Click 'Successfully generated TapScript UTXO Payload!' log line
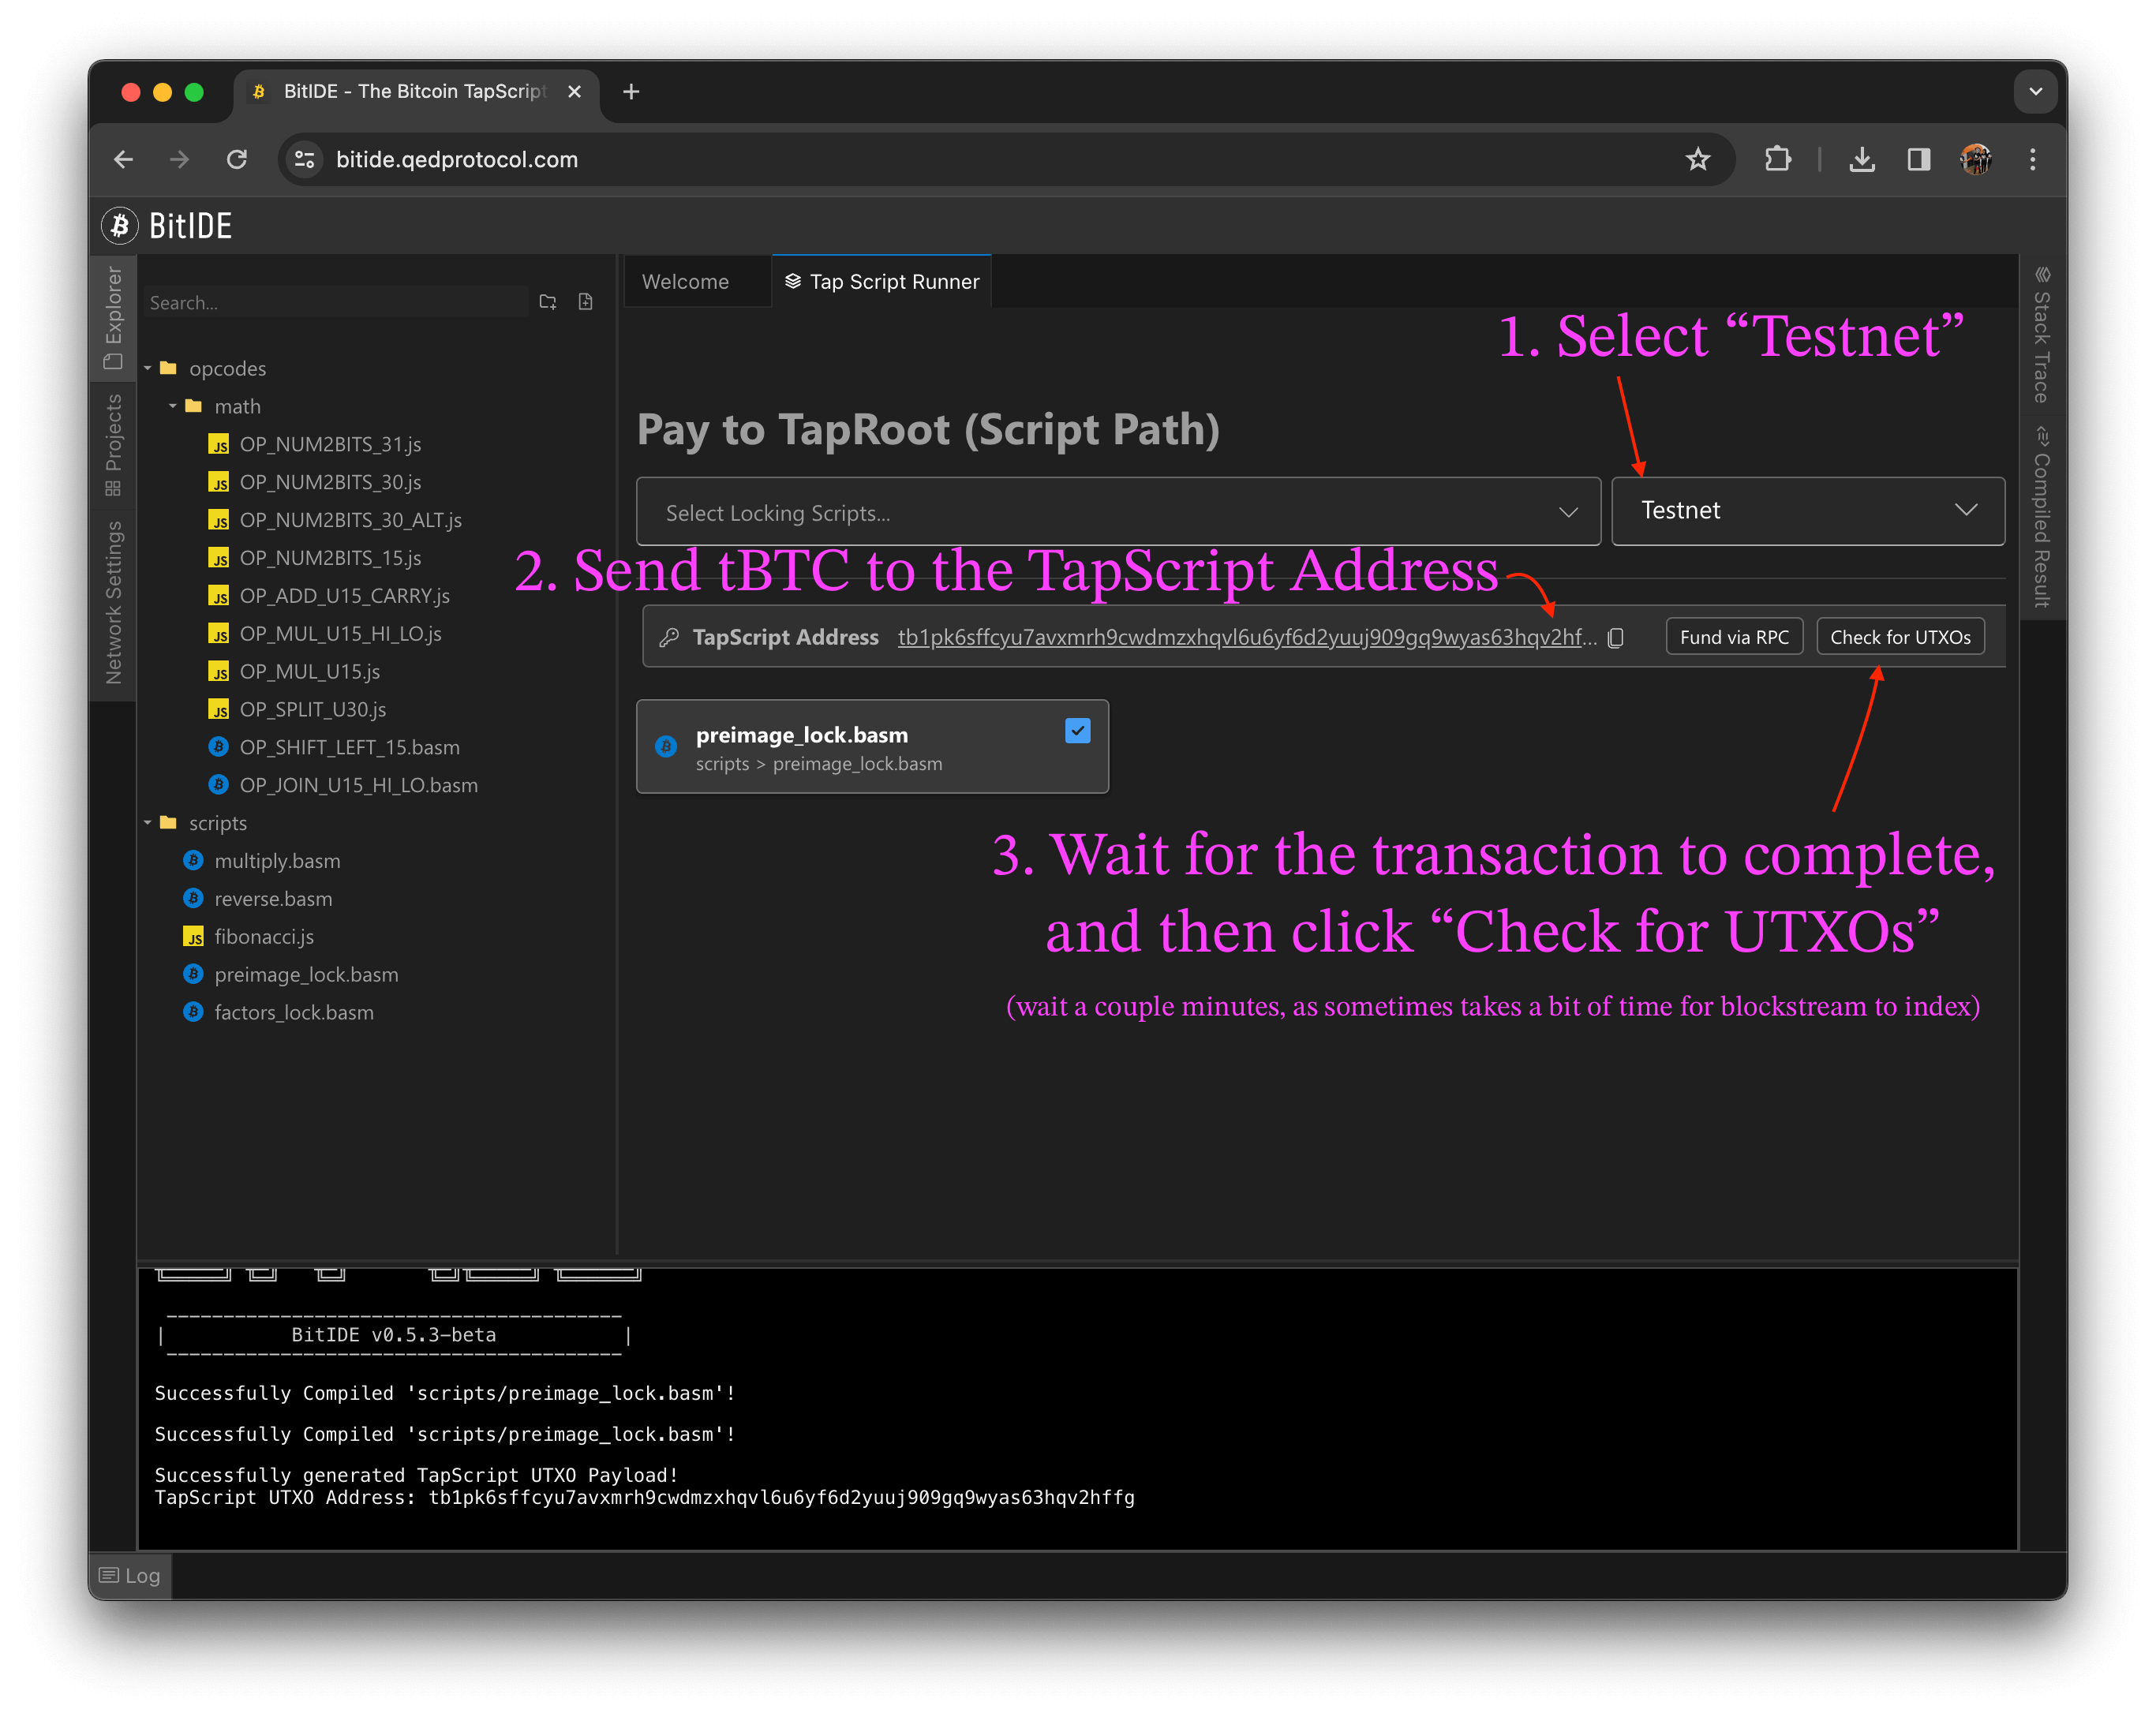This screenshot has height=1717, width=2156. point(416,1476)
